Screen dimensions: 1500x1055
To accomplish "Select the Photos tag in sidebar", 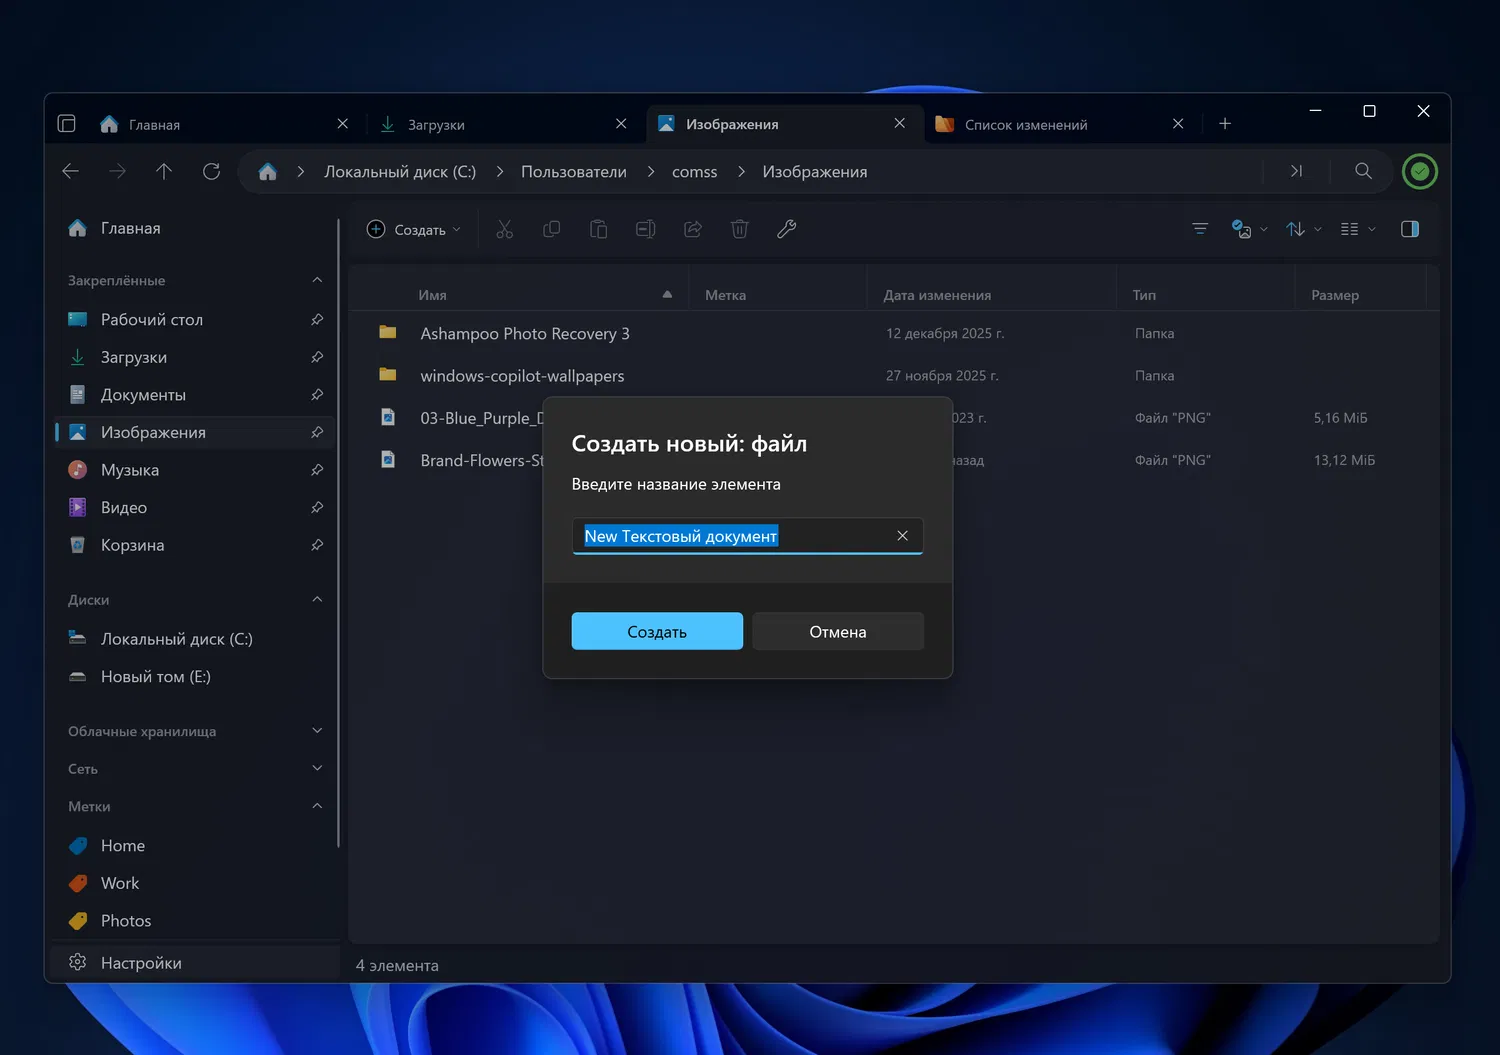I will pyautogui.click(x=195, y=921).
